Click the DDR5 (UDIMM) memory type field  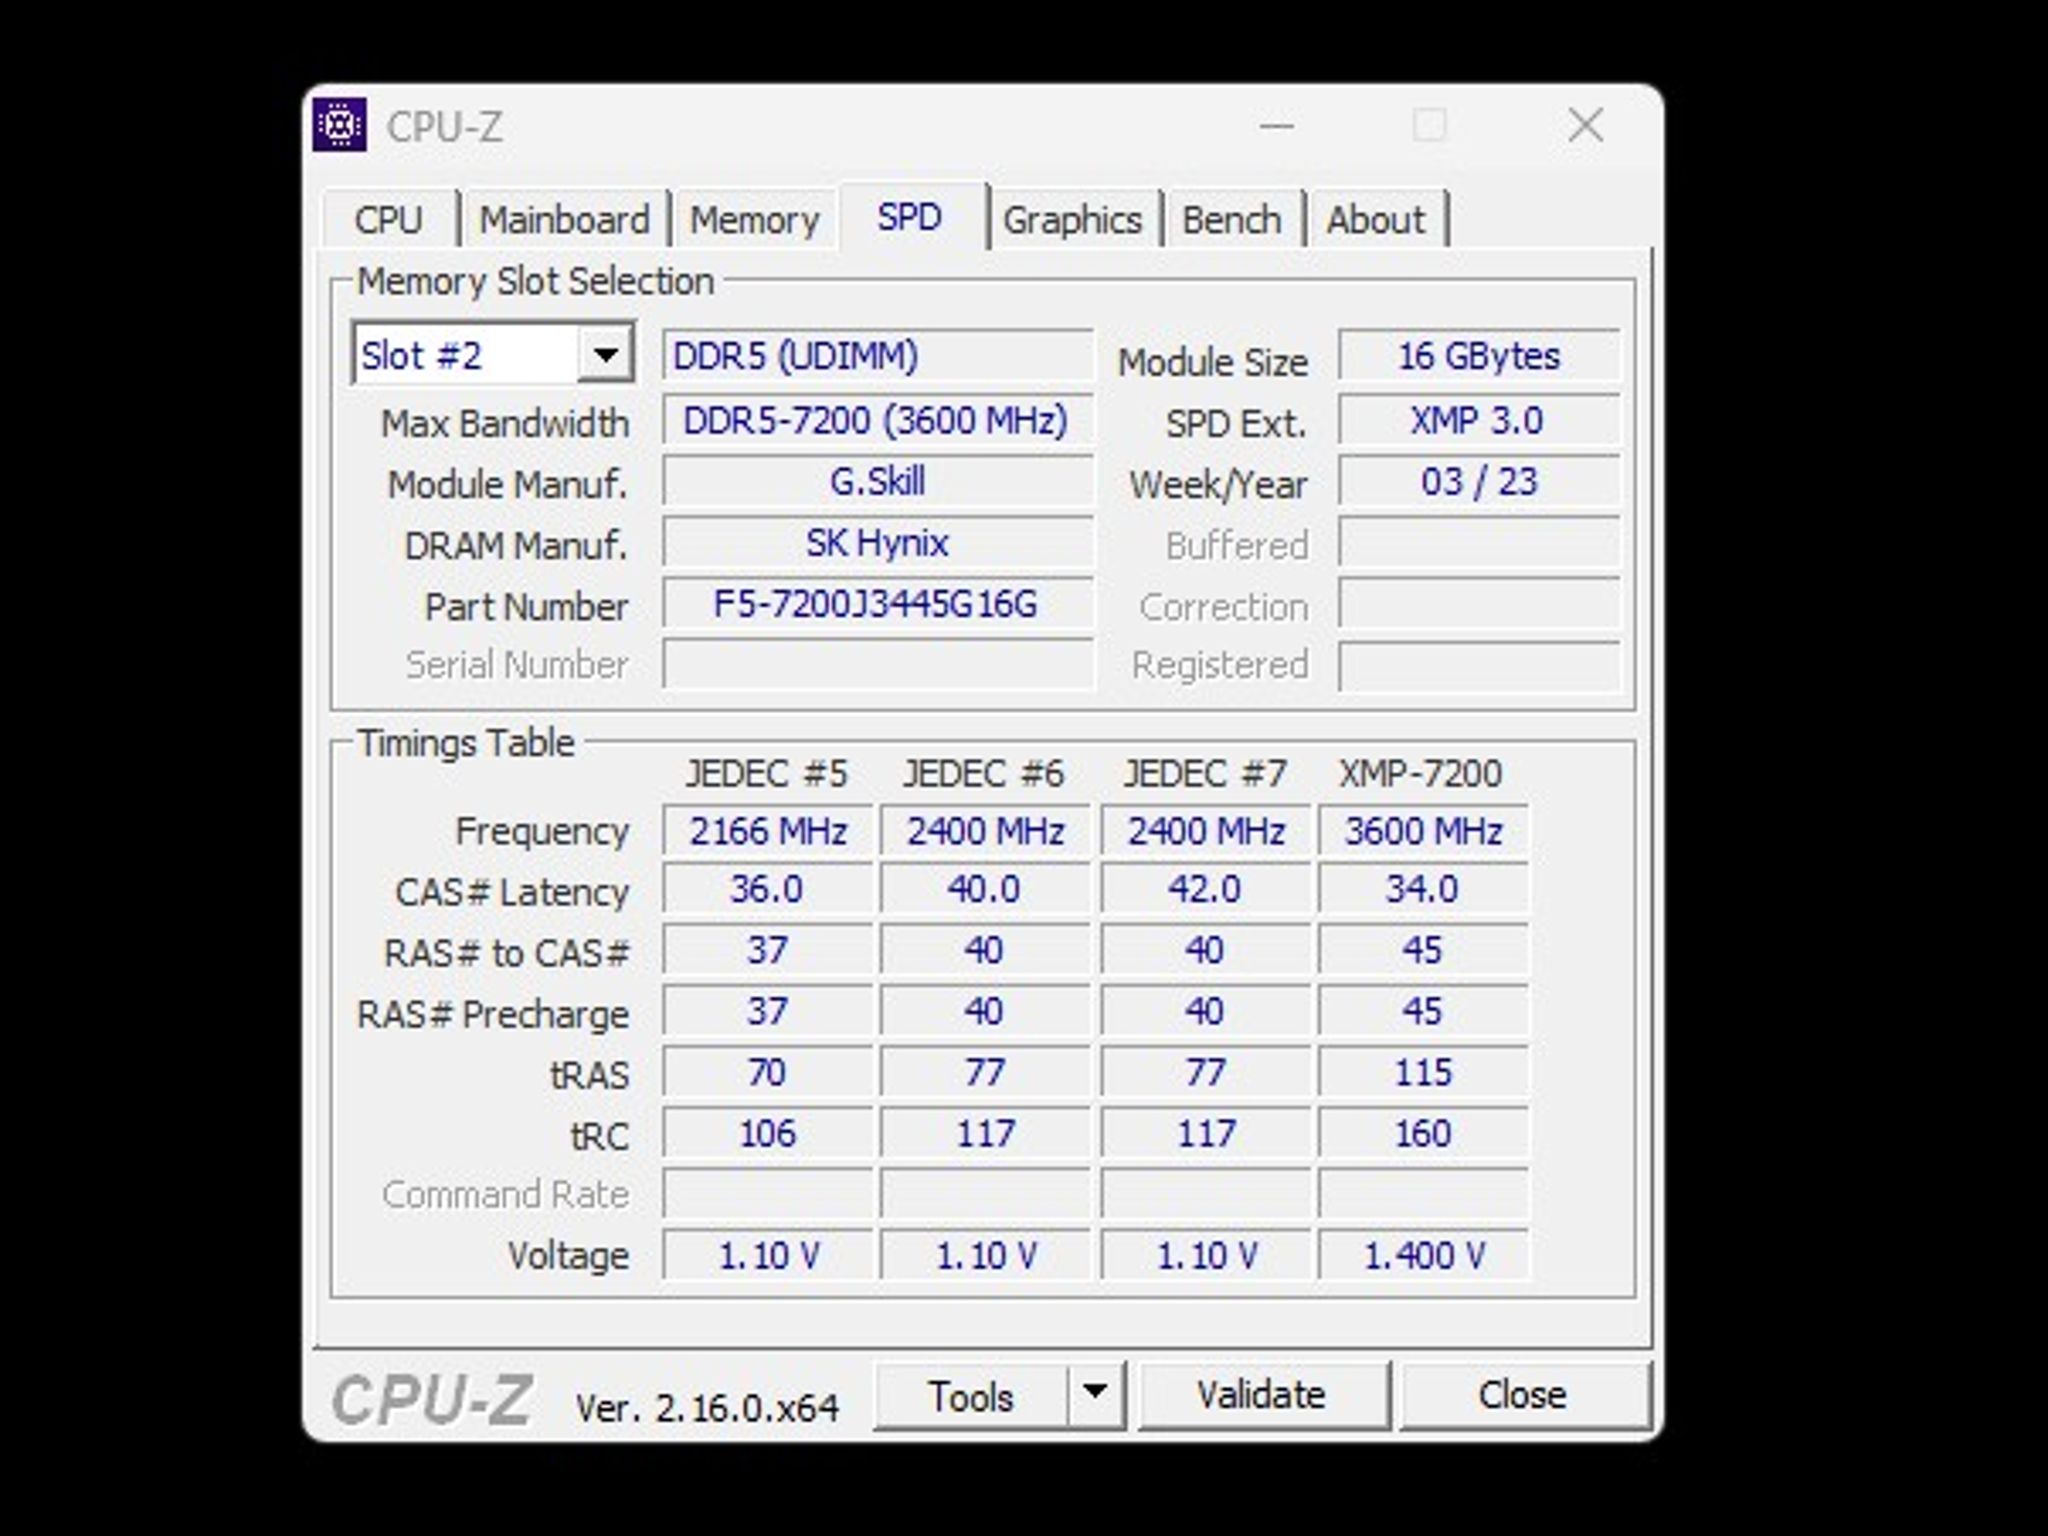coord(877,355)
